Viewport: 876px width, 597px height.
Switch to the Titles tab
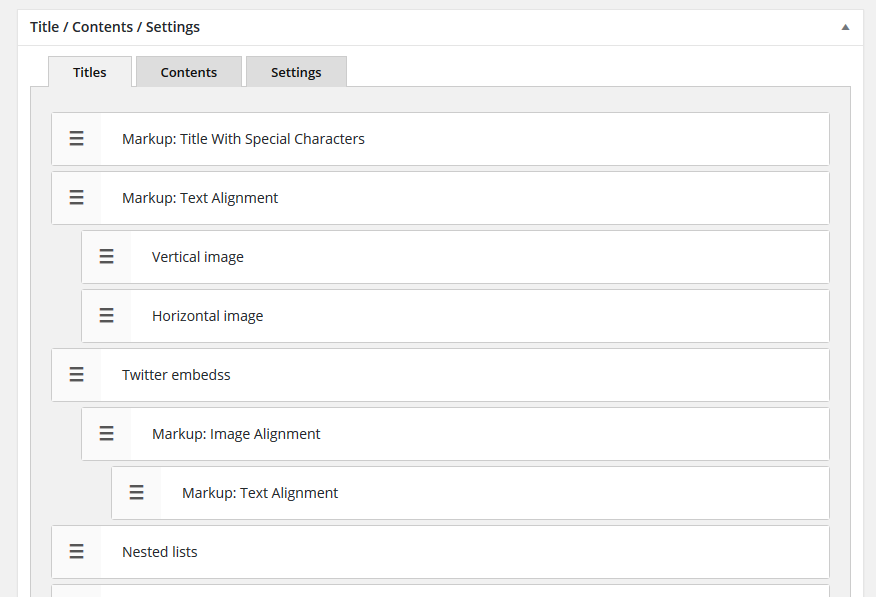(x=90, y=72)
